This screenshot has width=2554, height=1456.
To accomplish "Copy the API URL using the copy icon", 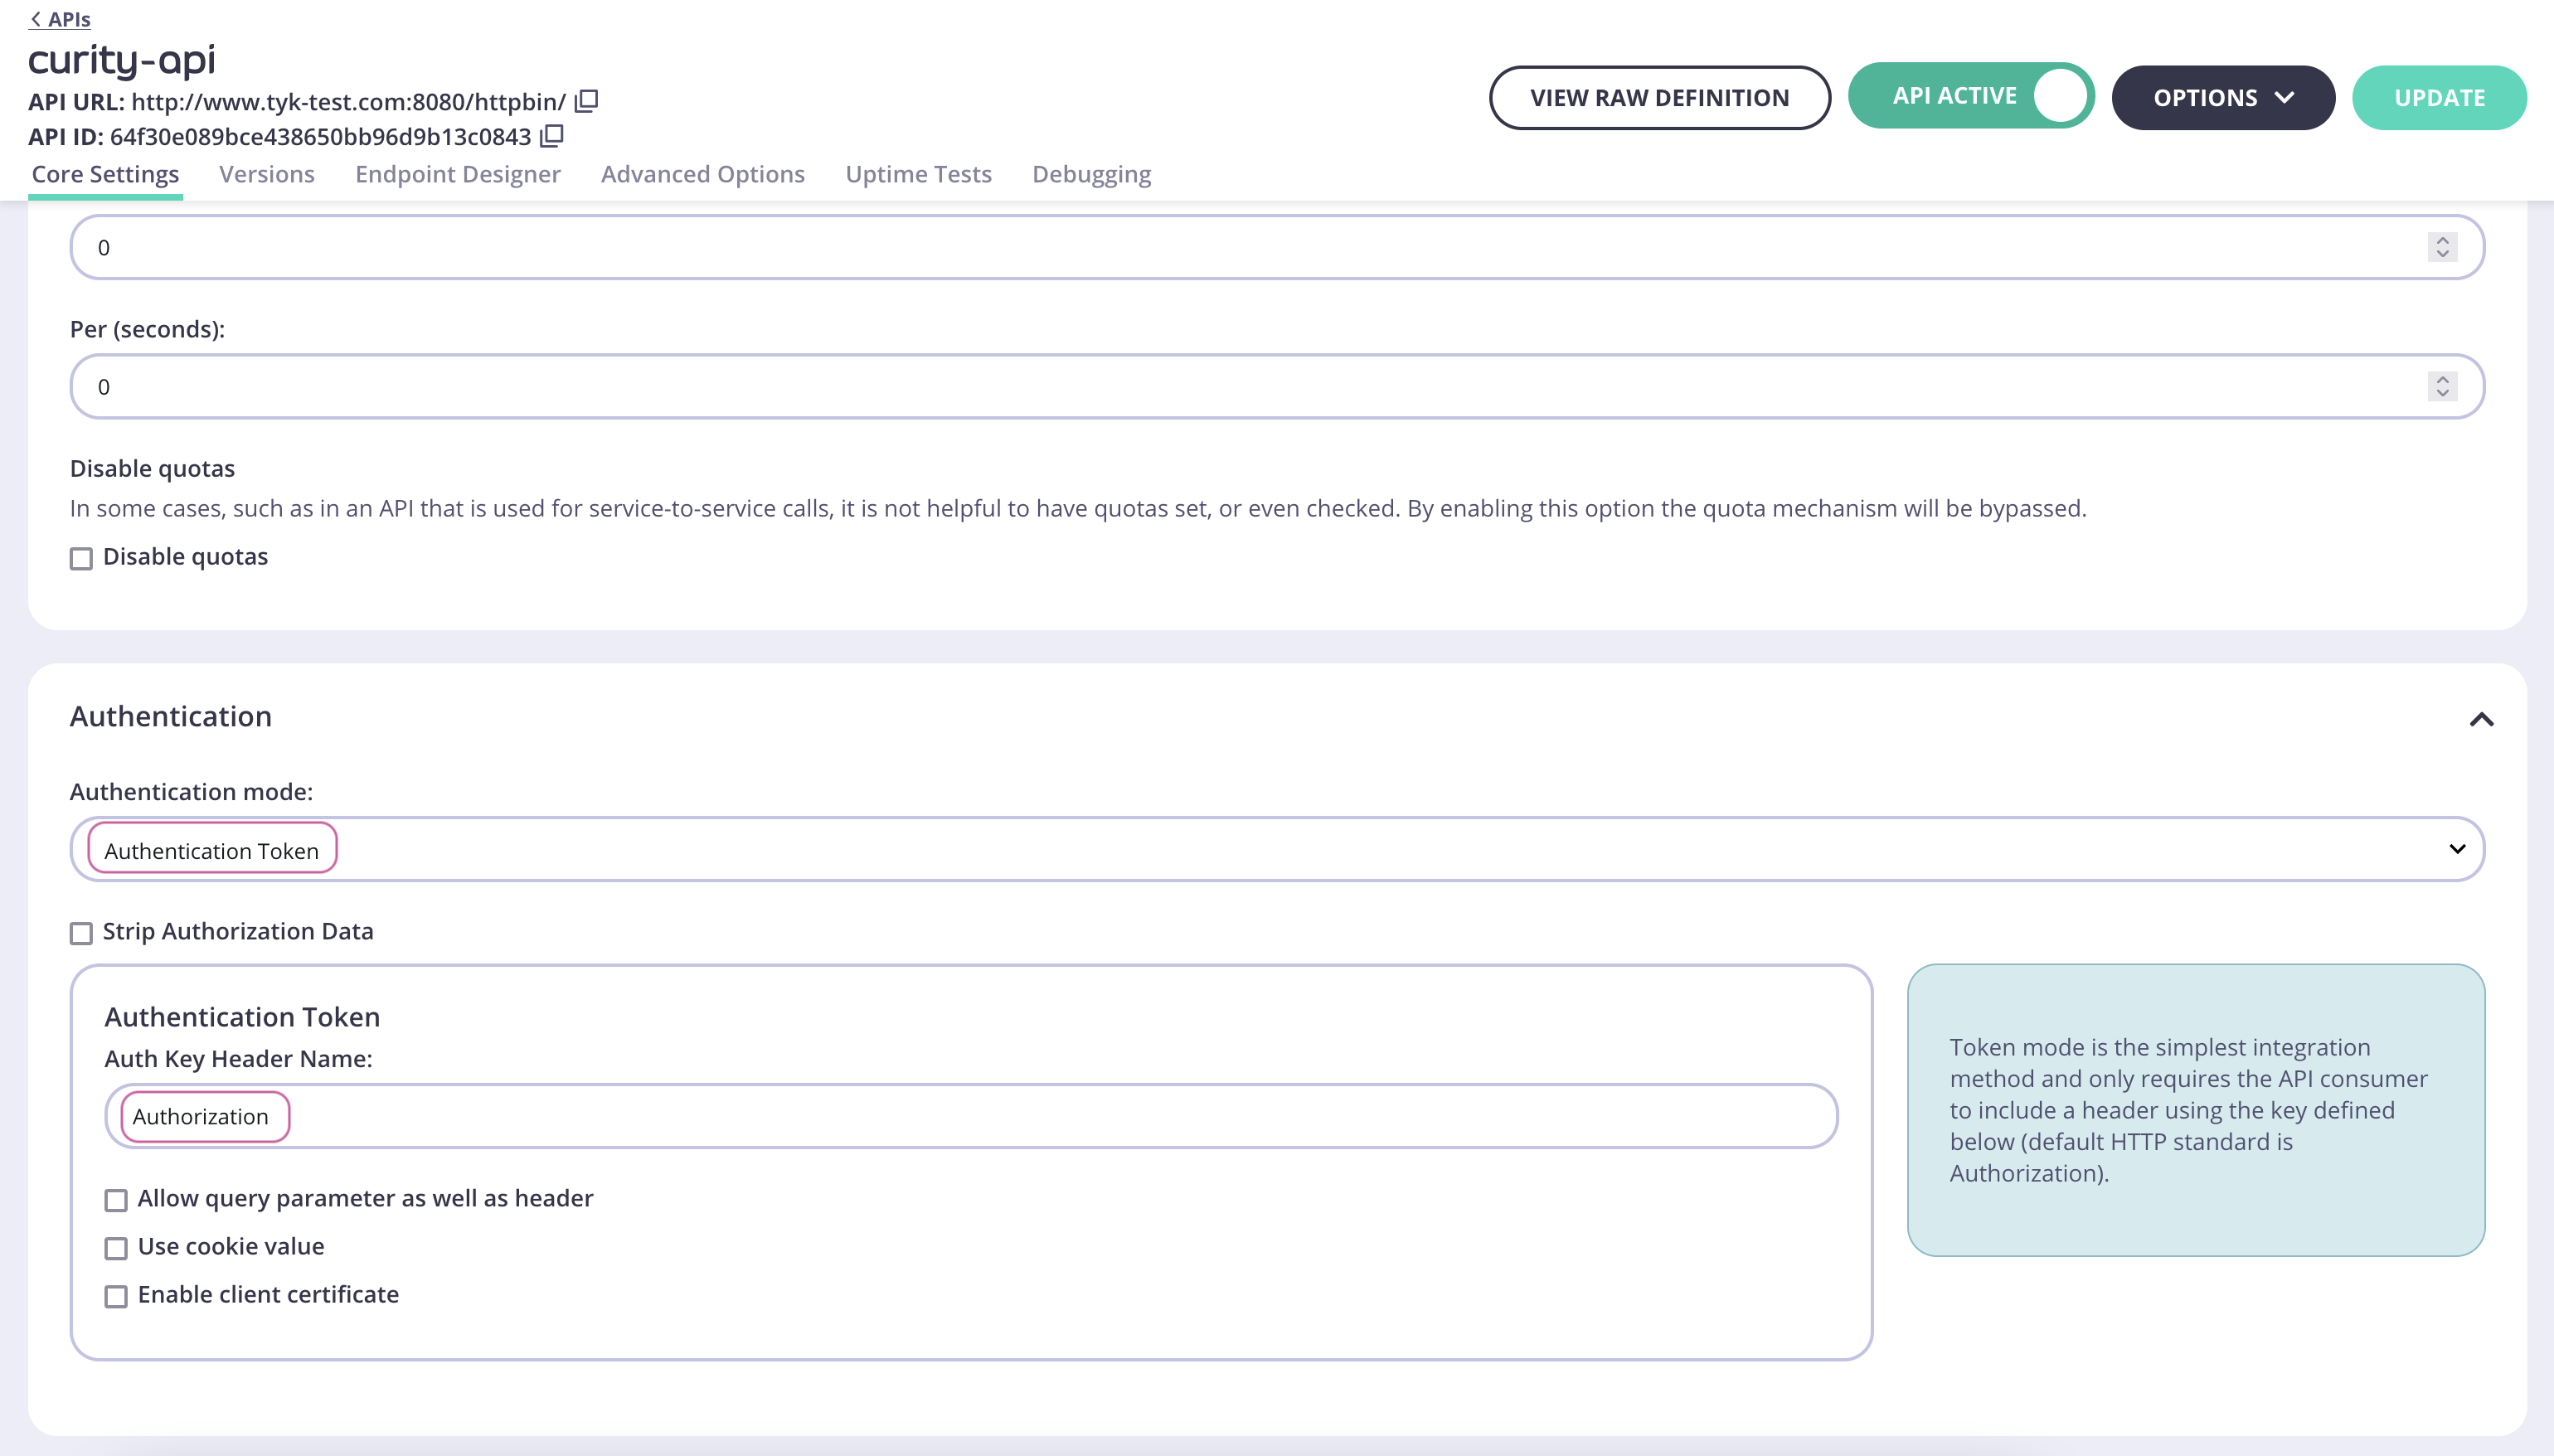I will [x=585, y=100].
